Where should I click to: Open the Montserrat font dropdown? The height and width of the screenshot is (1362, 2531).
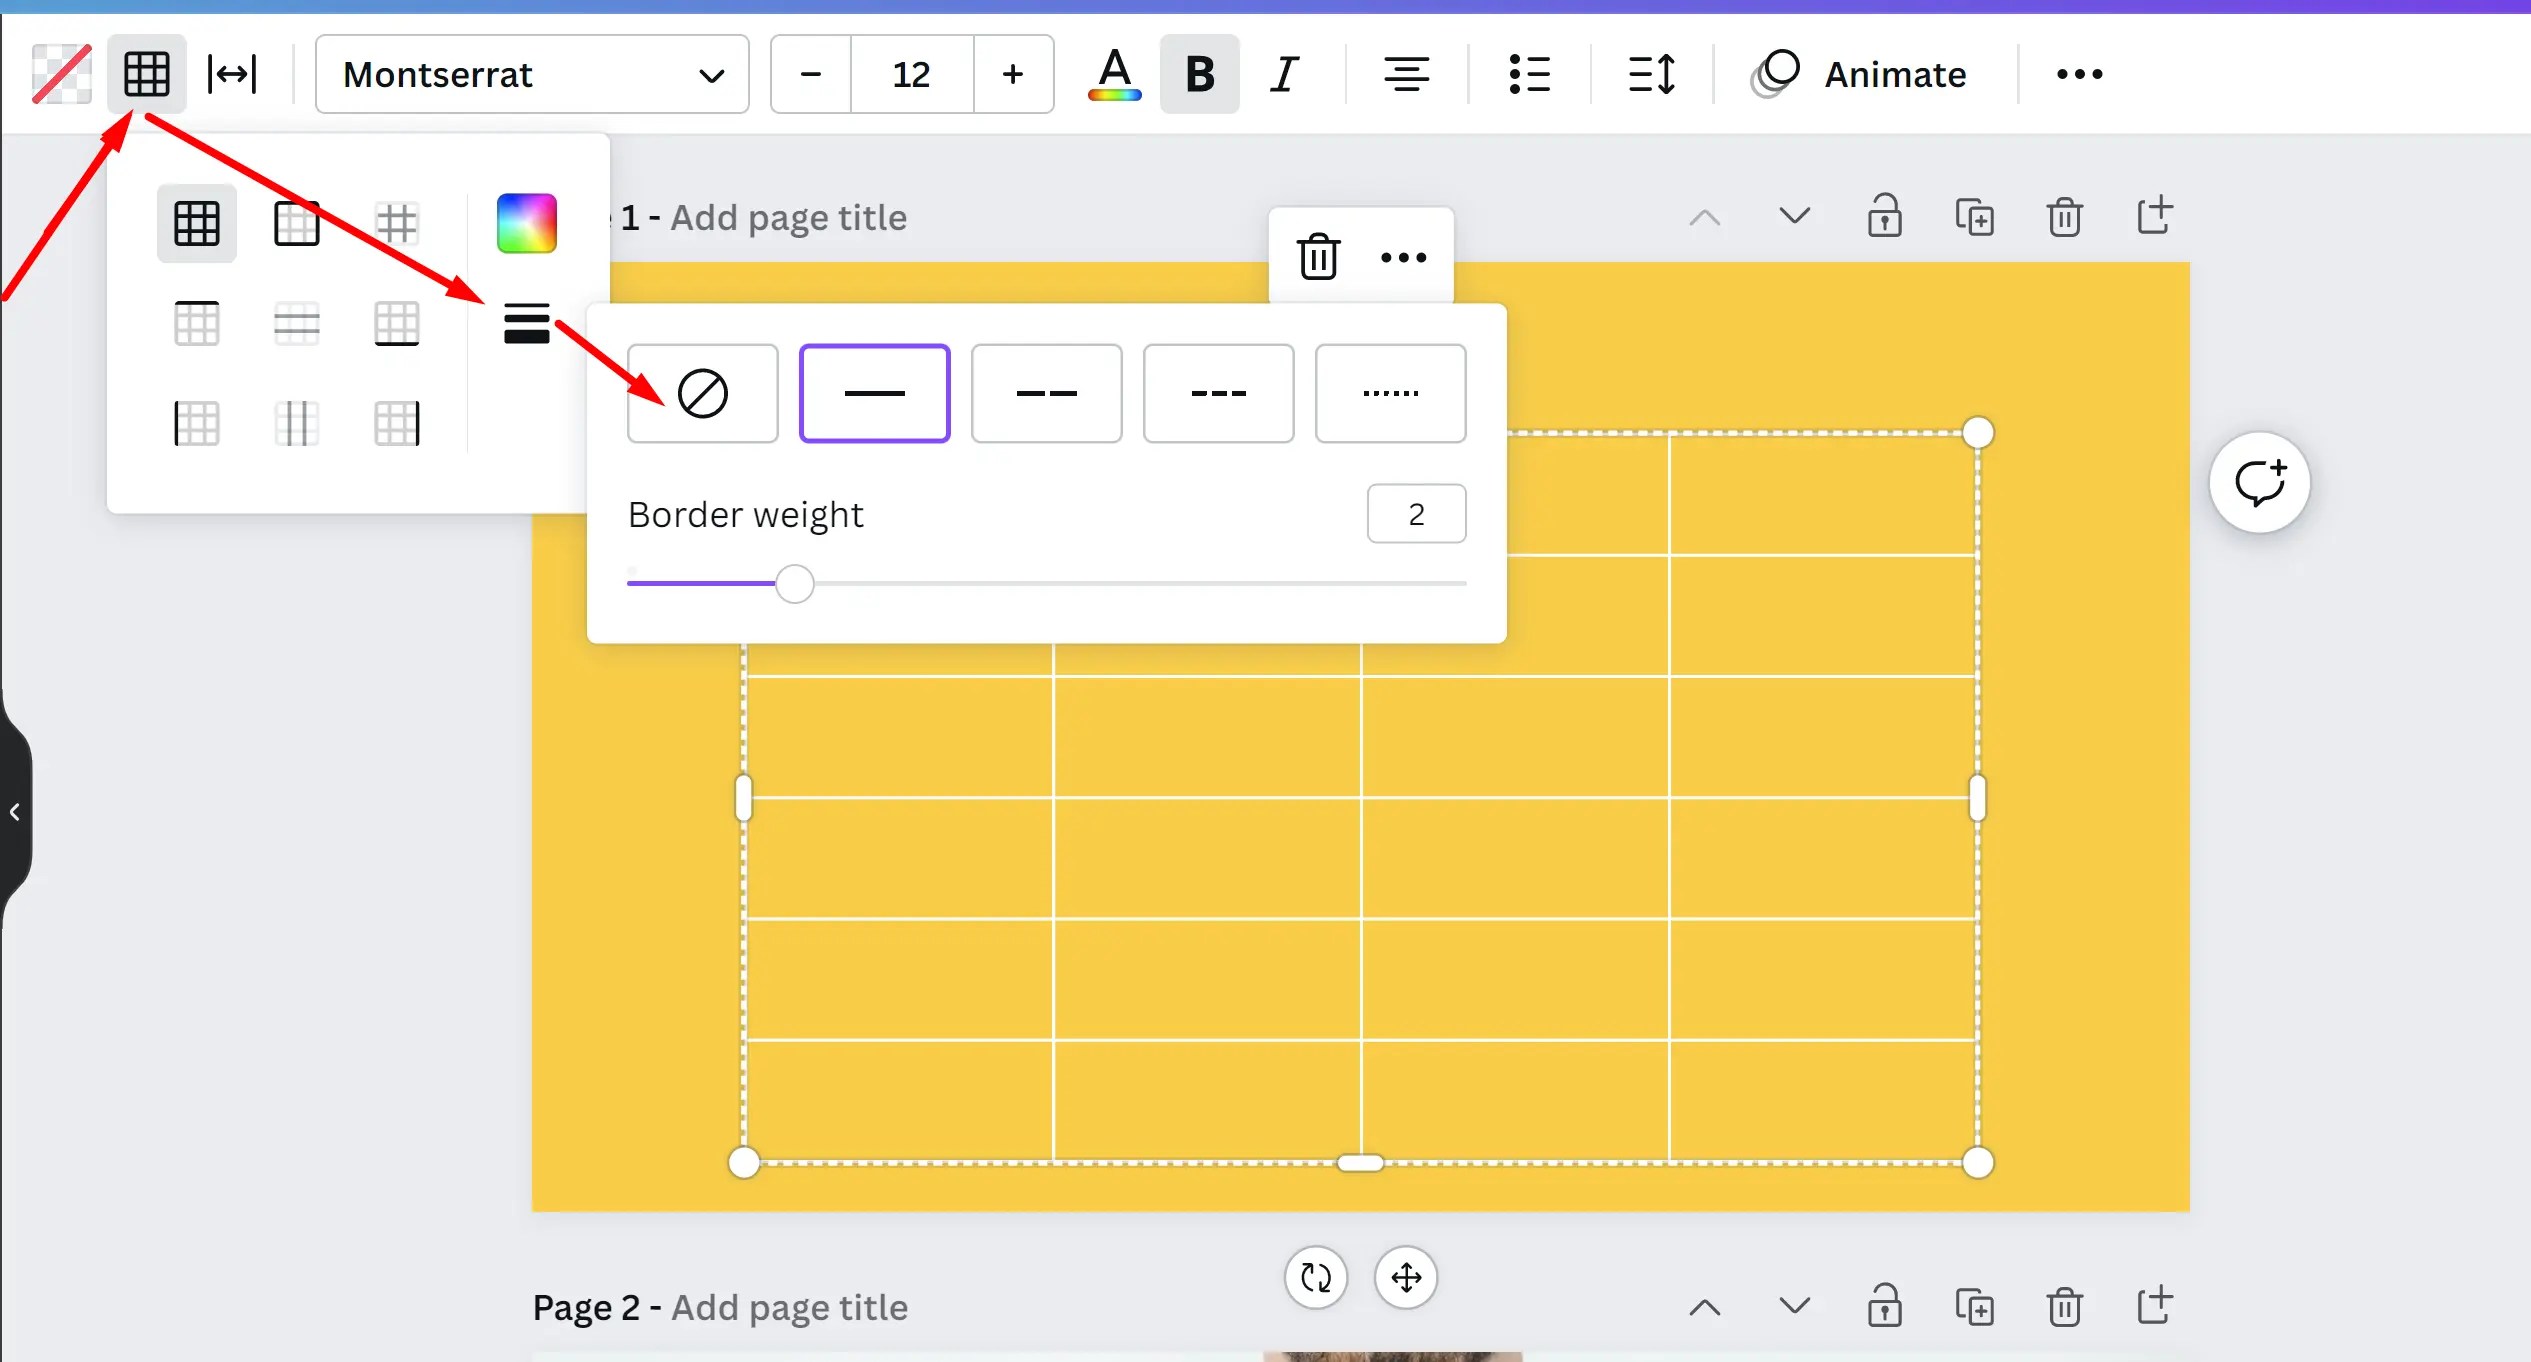pos(531,74)
